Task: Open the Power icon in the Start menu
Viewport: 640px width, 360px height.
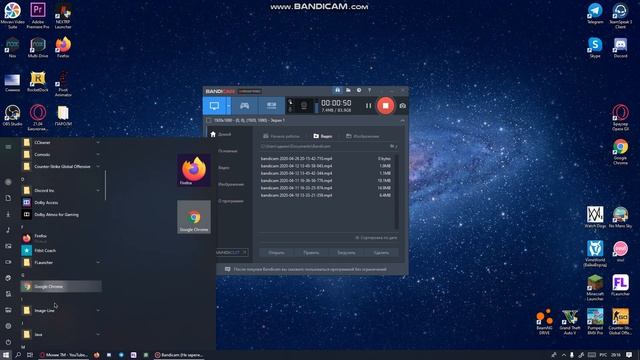Action: (8, 342)
